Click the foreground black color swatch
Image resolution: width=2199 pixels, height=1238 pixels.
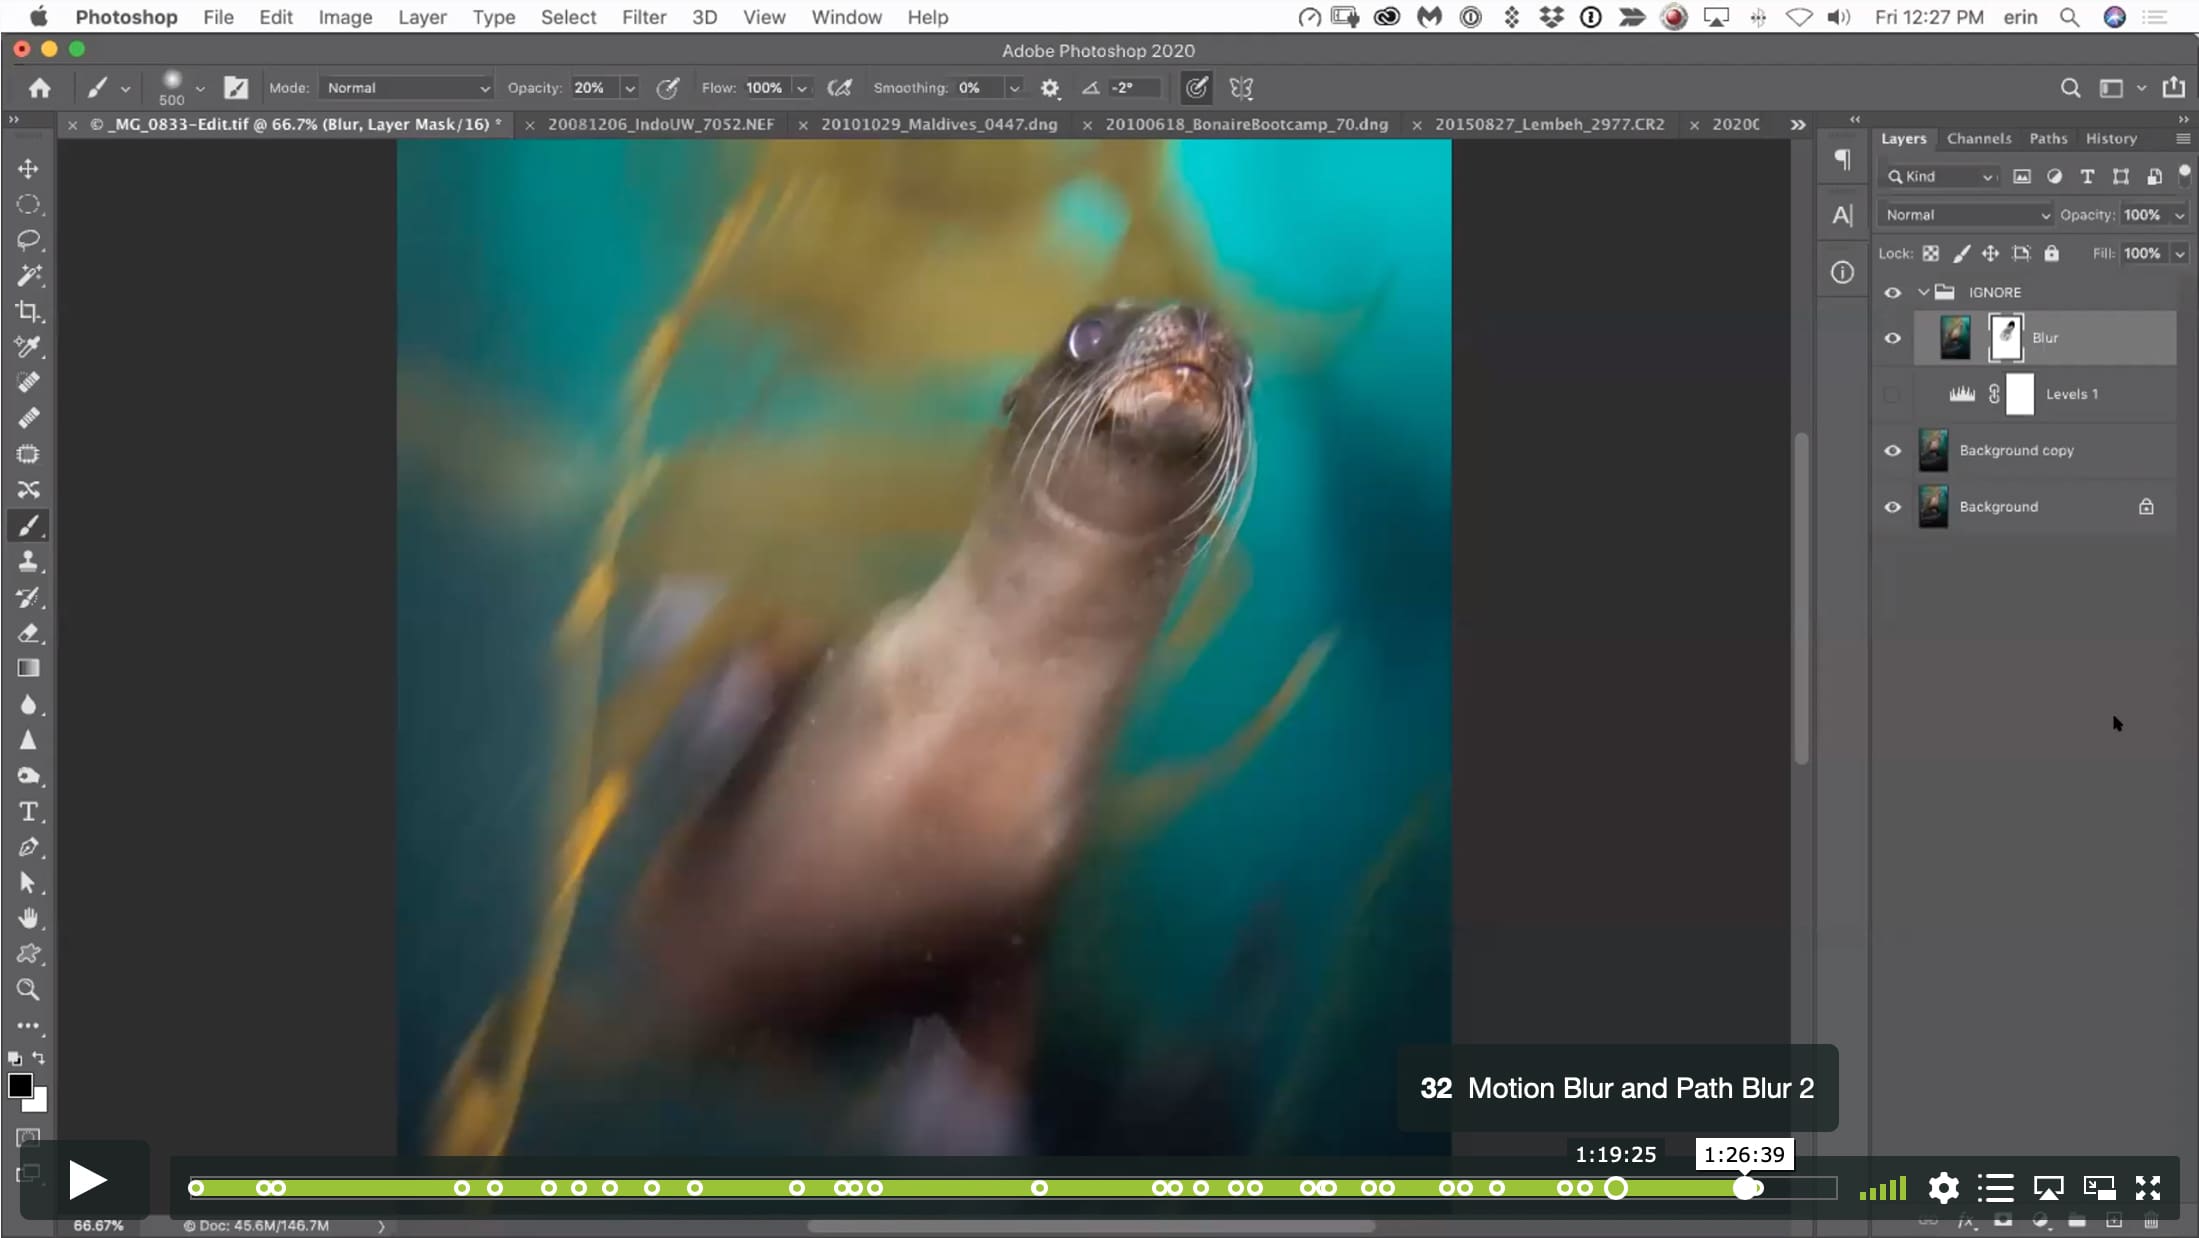point(20,1086)
